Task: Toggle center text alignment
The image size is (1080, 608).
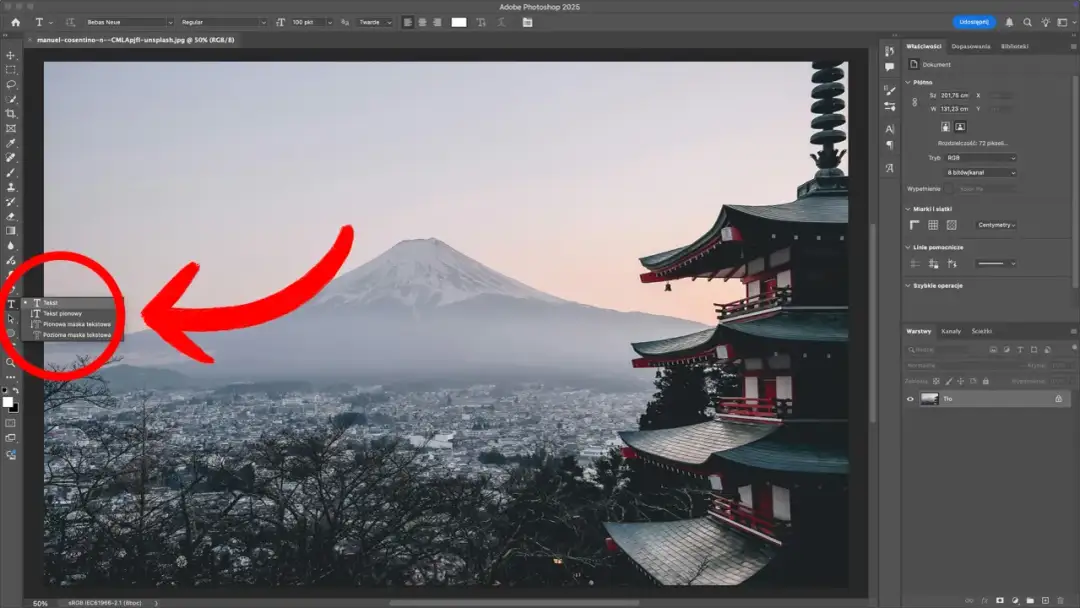Action: click(422, 22)
